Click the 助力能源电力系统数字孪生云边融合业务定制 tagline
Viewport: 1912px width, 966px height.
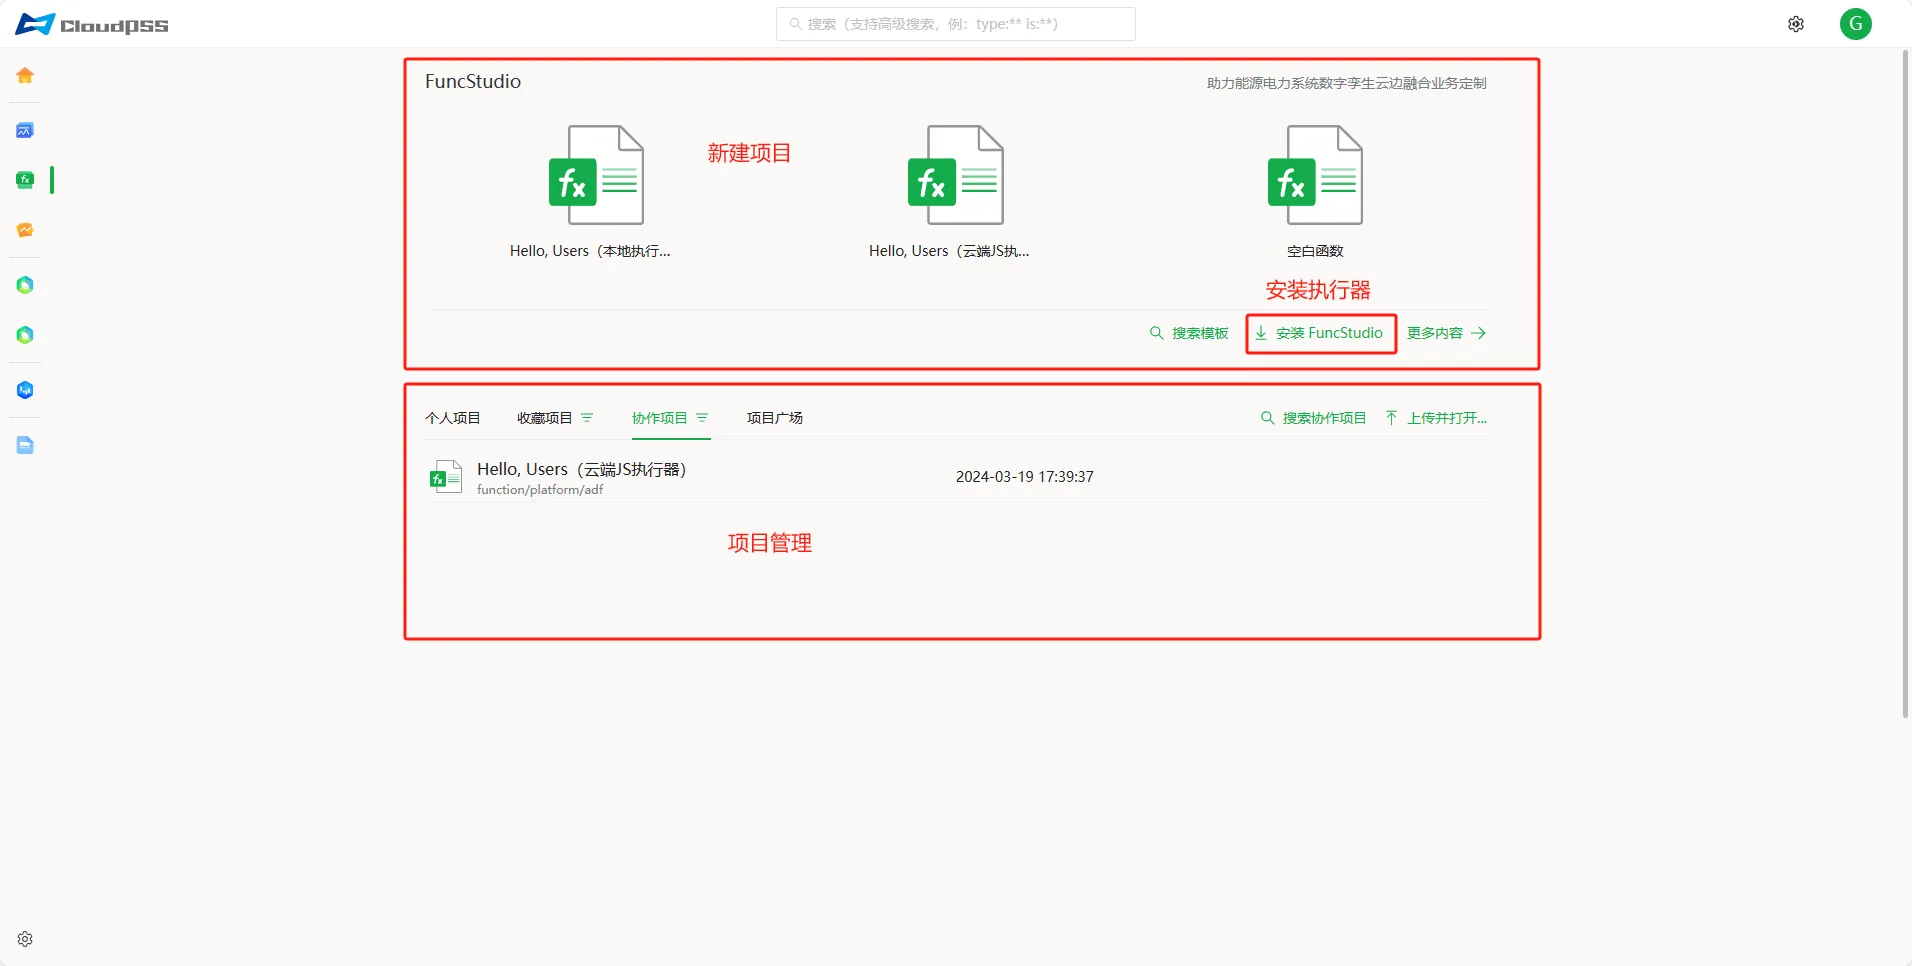[x=1346, y=83]
